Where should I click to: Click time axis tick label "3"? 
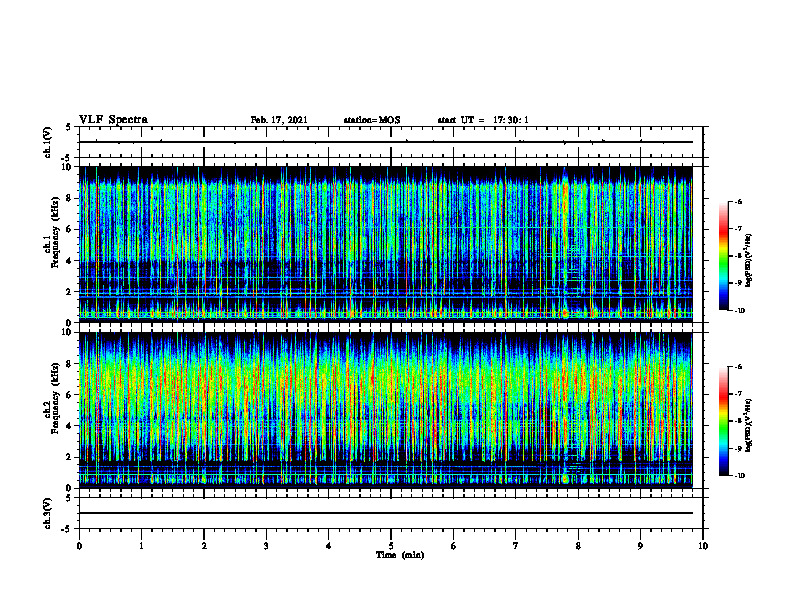[266, 546]
